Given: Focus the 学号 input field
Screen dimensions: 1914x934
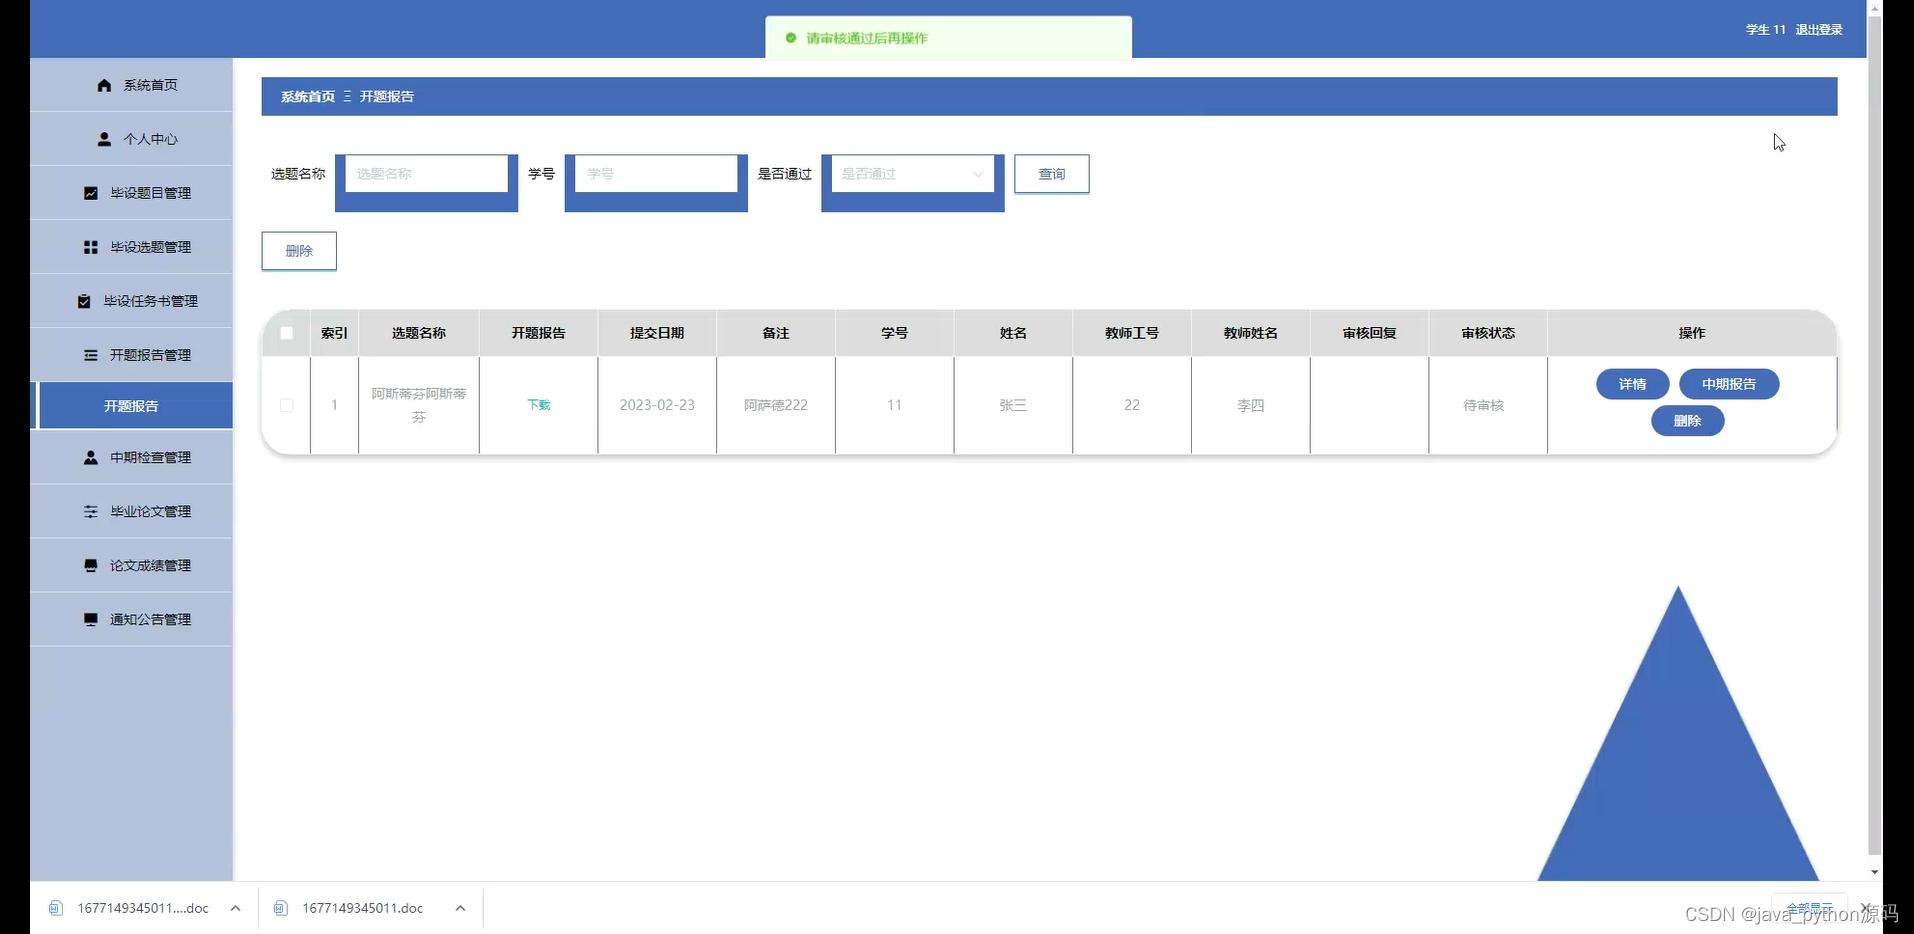Looking at the screenshot, I should [x=656, y=174].
